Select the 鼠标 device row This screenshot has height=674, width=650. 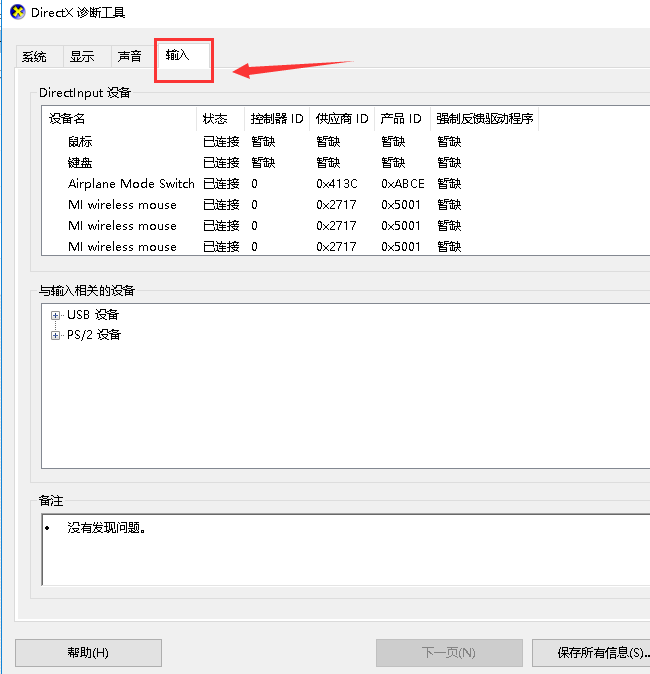(x=80, y=142)
